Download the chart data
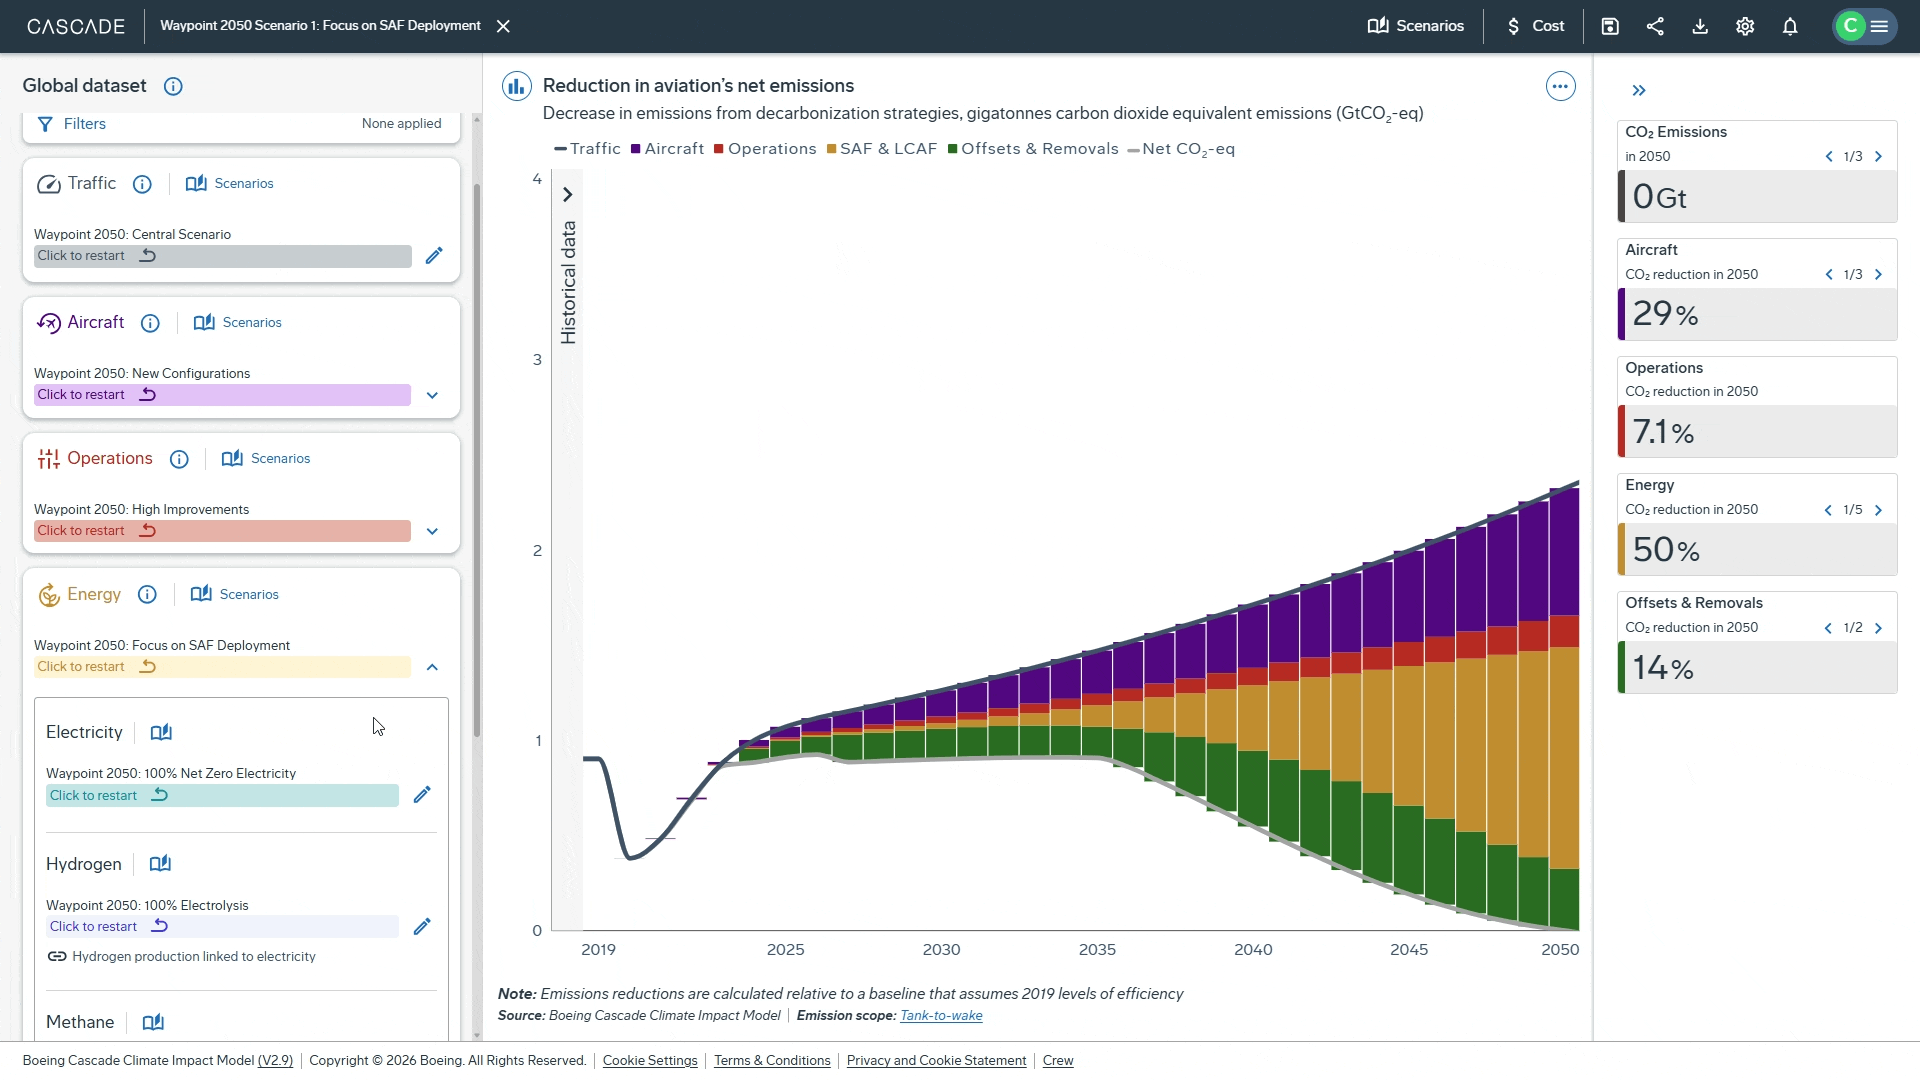The width and height of the screenshot is (1920, 1080). 1700,26
